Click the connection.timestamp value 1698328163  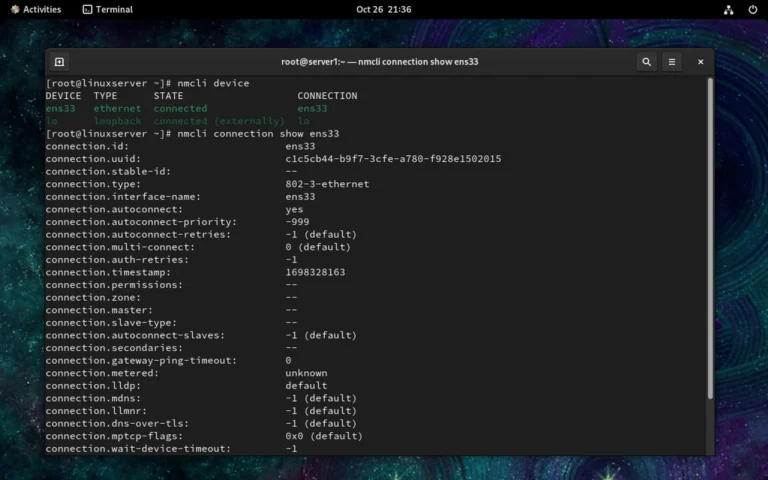coord(315,272)
